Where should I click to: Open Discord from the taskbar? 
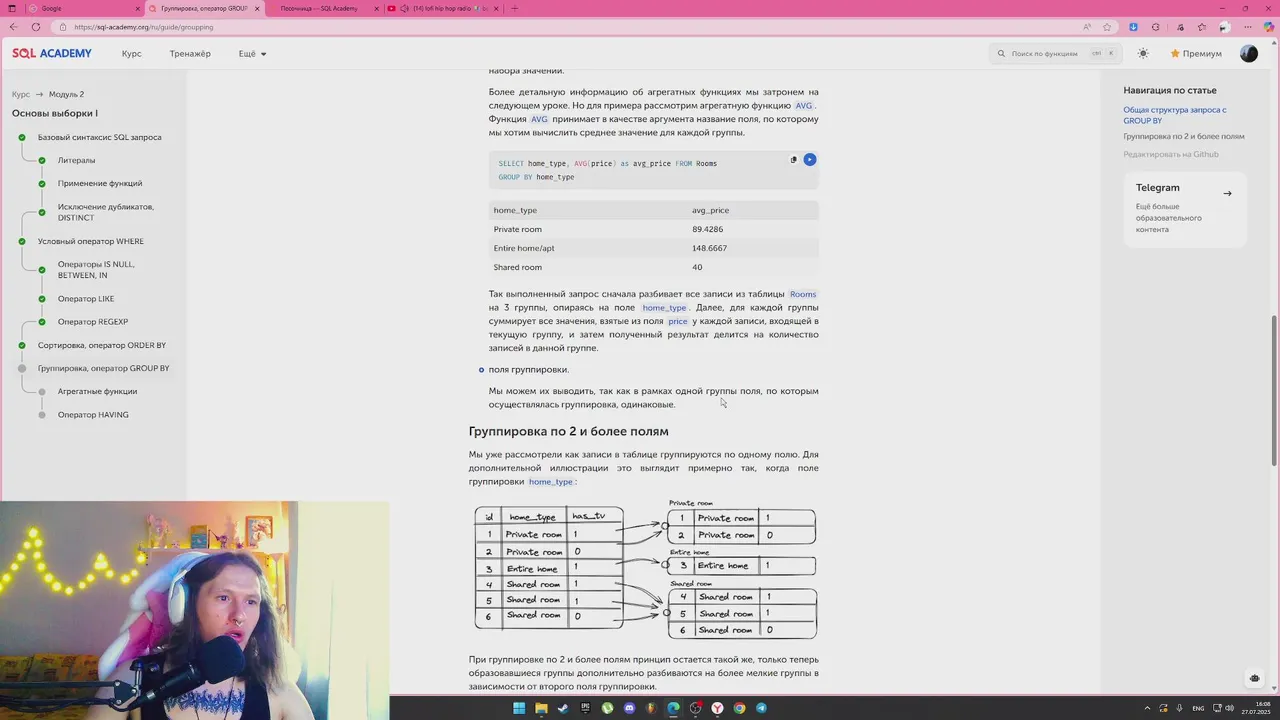[629, 708]
